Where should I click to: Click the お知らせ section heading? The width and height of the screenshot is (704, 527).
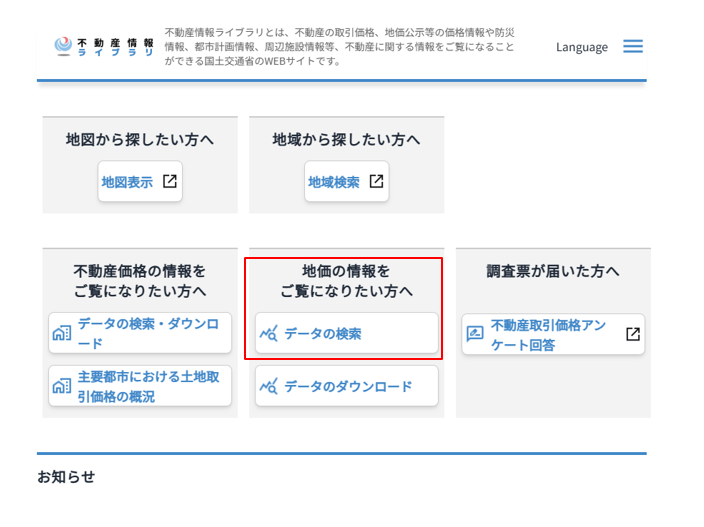(66, 476)
